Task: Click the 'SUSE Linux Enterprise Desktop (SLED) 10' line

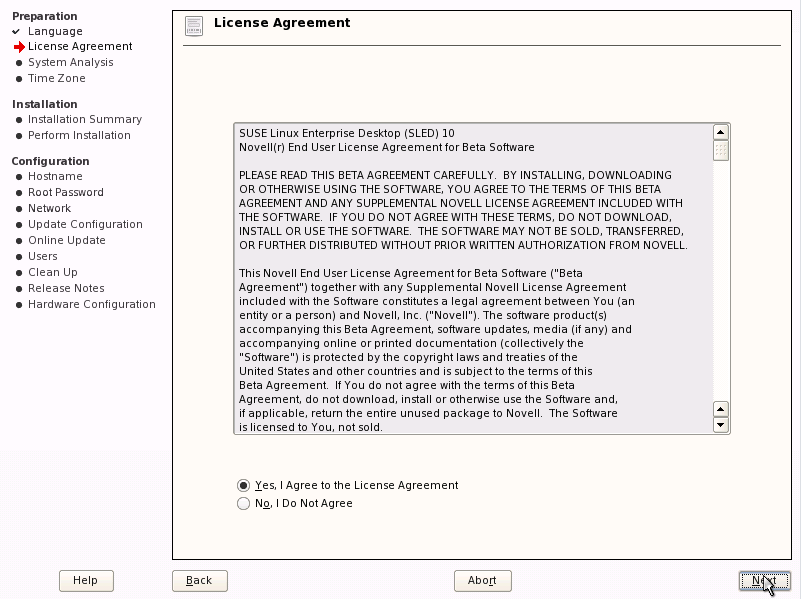Action: tap(347, 133)
